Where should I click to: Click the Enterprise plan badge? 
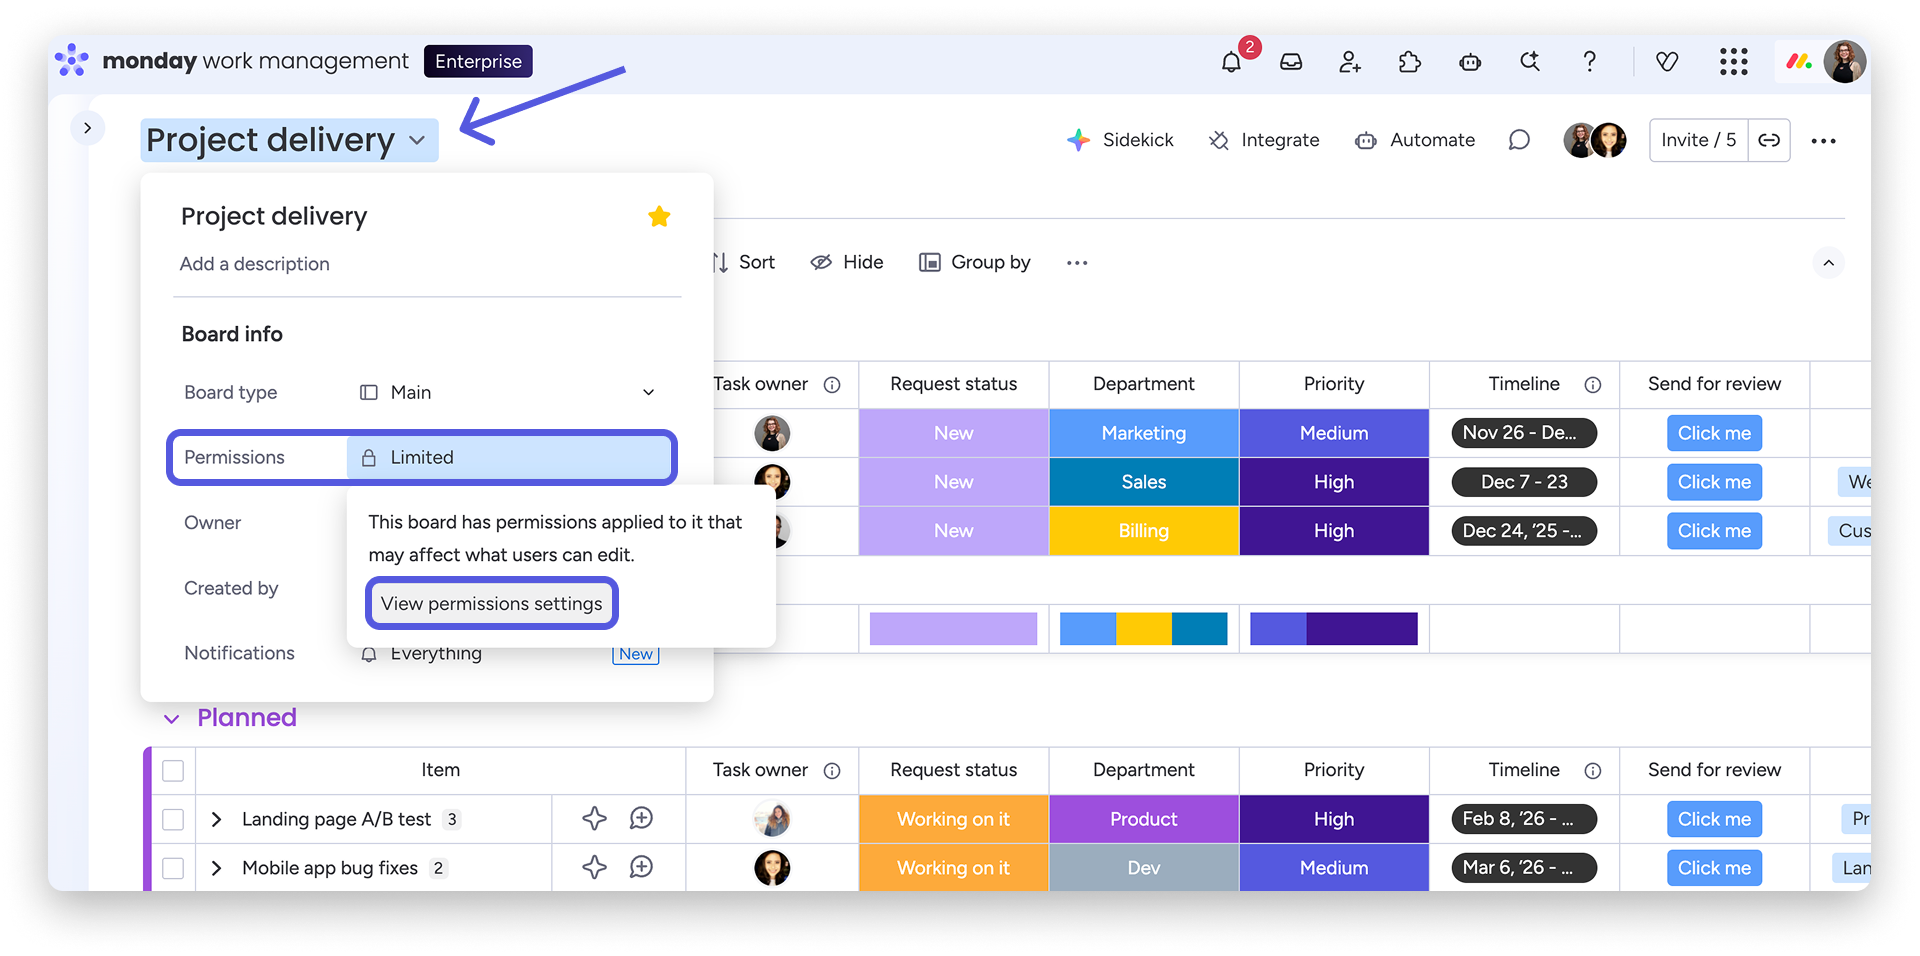[478, 61]
